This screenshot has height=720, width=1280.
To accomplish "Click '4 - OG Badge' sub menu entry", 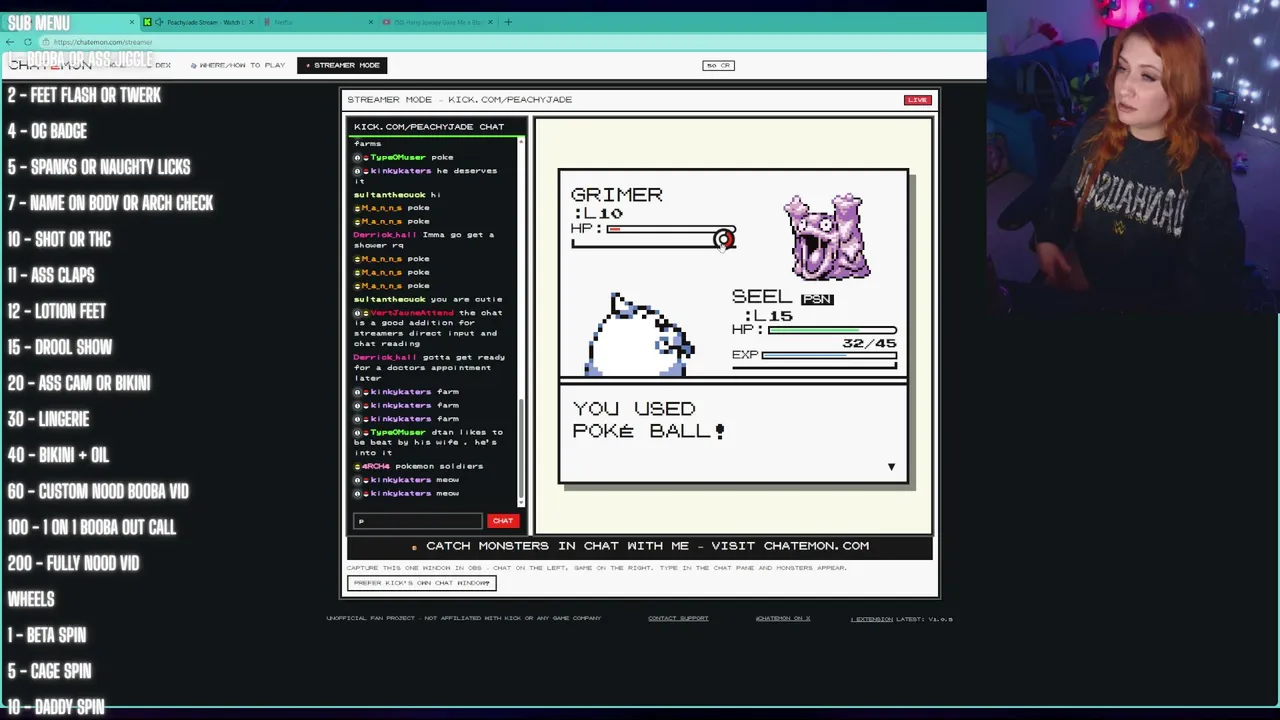I will pos(47,132).
